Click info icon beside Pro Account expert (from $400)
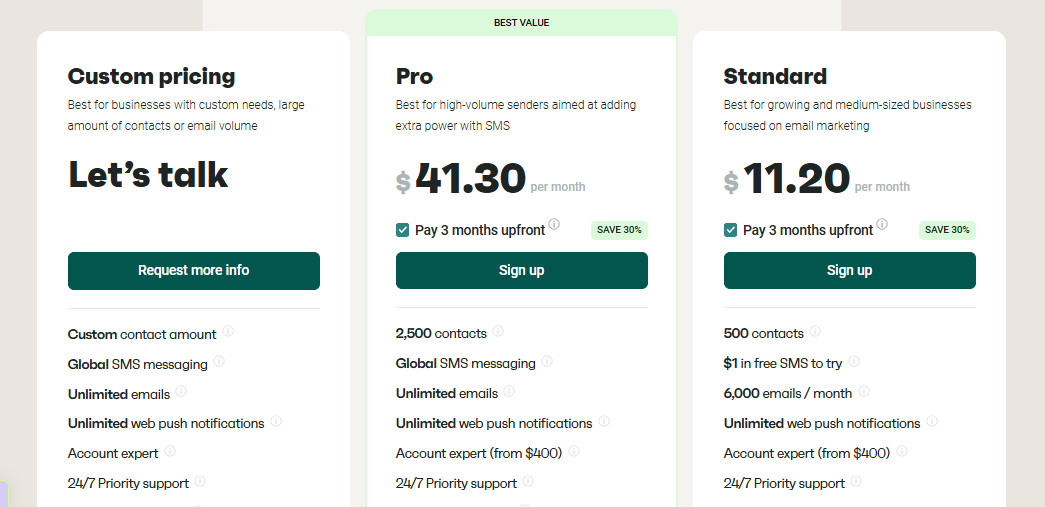1045x507 pixels. click(574, 451)
